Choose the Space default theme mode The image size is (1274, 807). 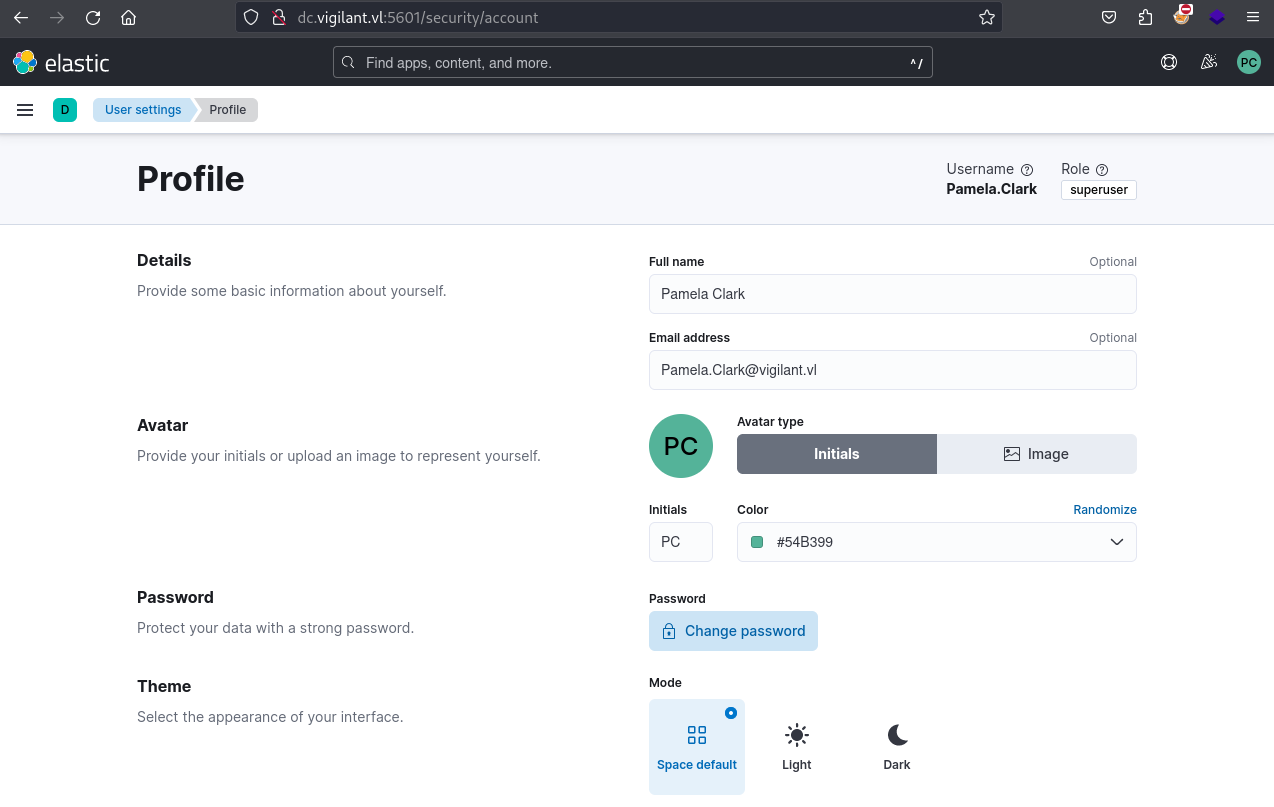697,747
